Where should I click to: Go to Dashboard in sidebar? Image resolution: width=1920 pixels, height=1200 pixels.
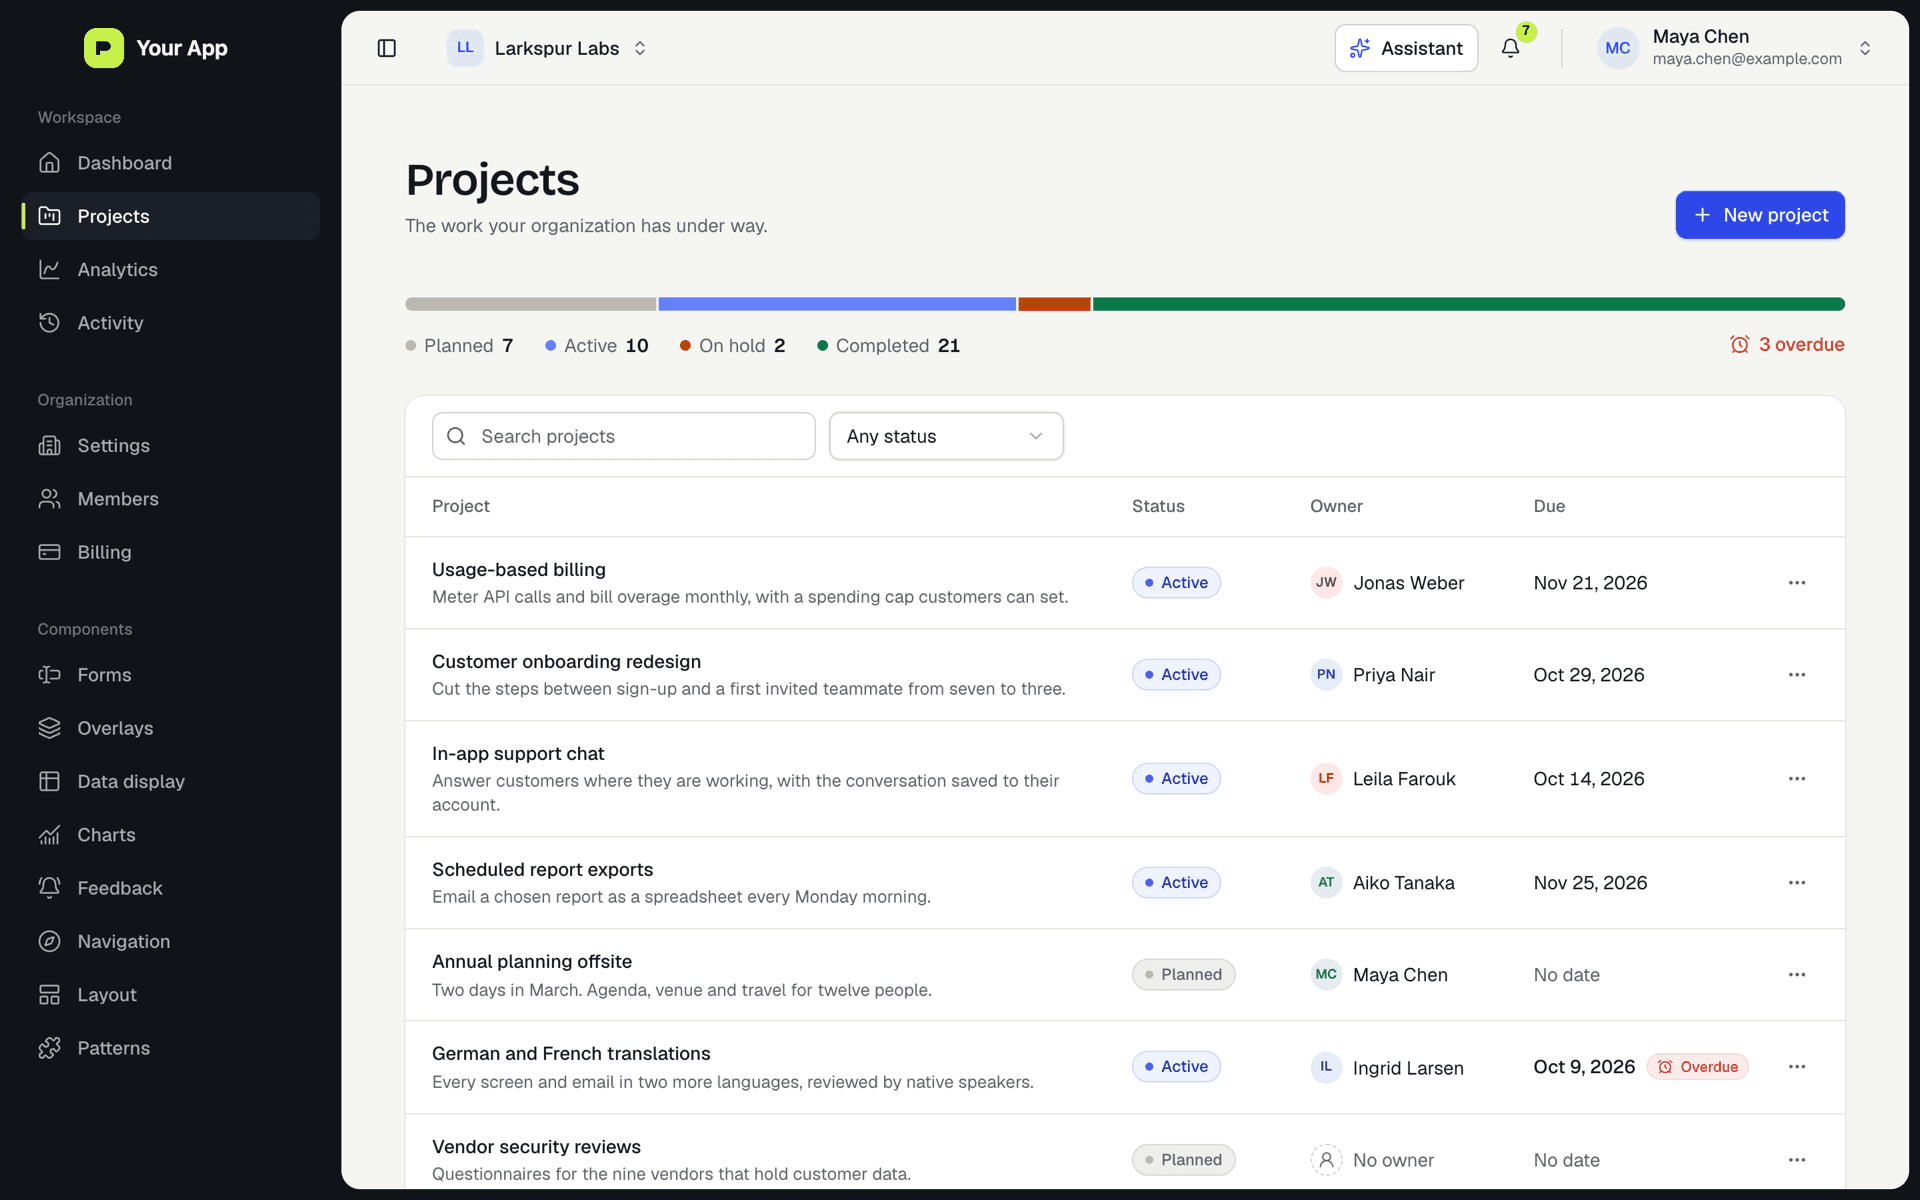(x=171, y=163)
